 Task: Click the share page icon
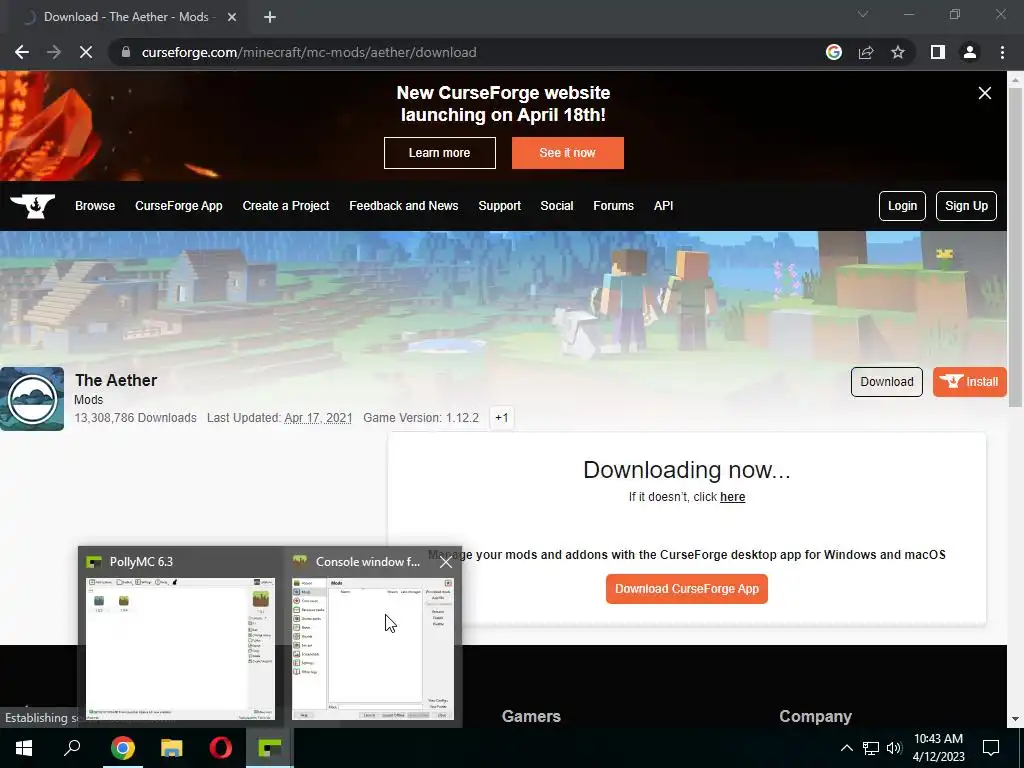(866, 52)
